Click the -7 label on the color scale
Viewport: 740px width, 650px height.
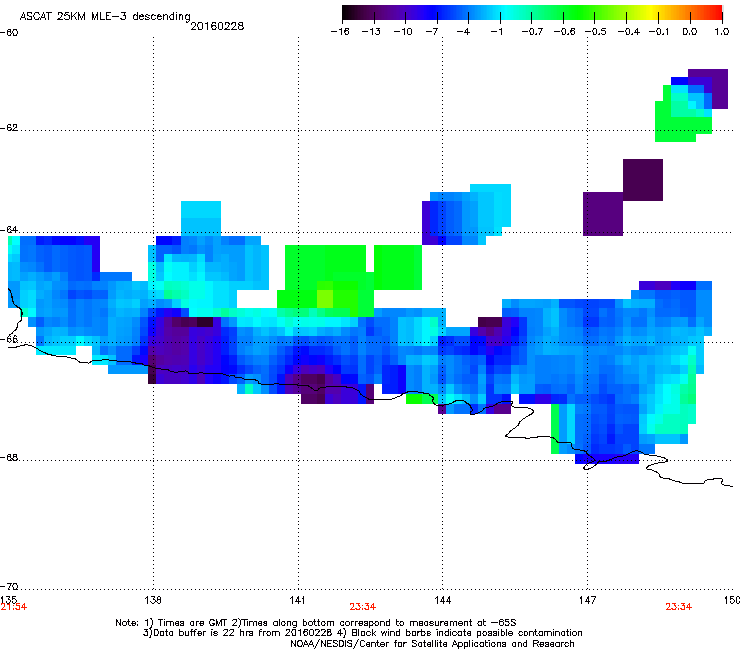[x=432, y=32]
